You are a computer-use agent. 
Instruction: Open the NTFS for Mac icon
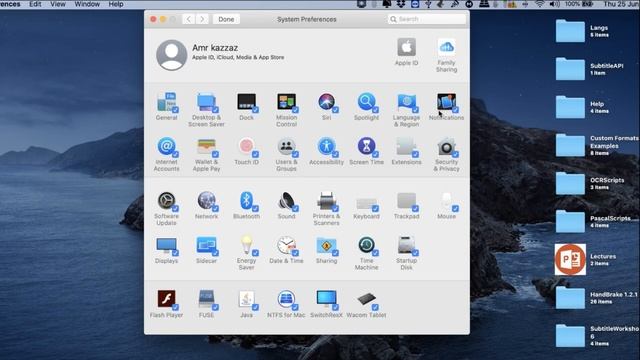pyautogui.click(x=287, y=300)
